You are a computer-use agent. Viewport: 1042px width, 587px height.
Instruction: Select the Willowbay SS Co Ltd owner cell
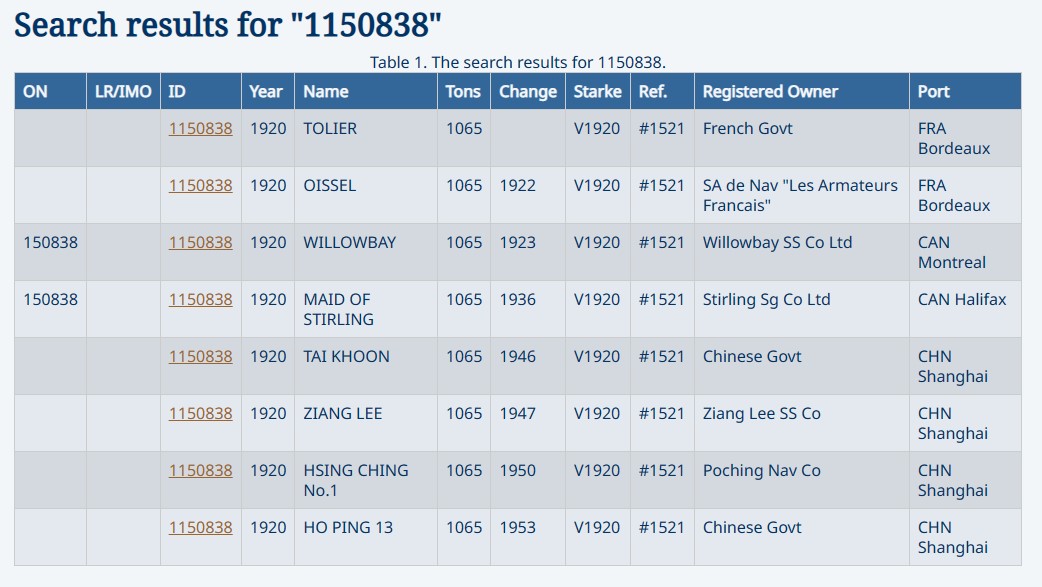coord(801,252)
